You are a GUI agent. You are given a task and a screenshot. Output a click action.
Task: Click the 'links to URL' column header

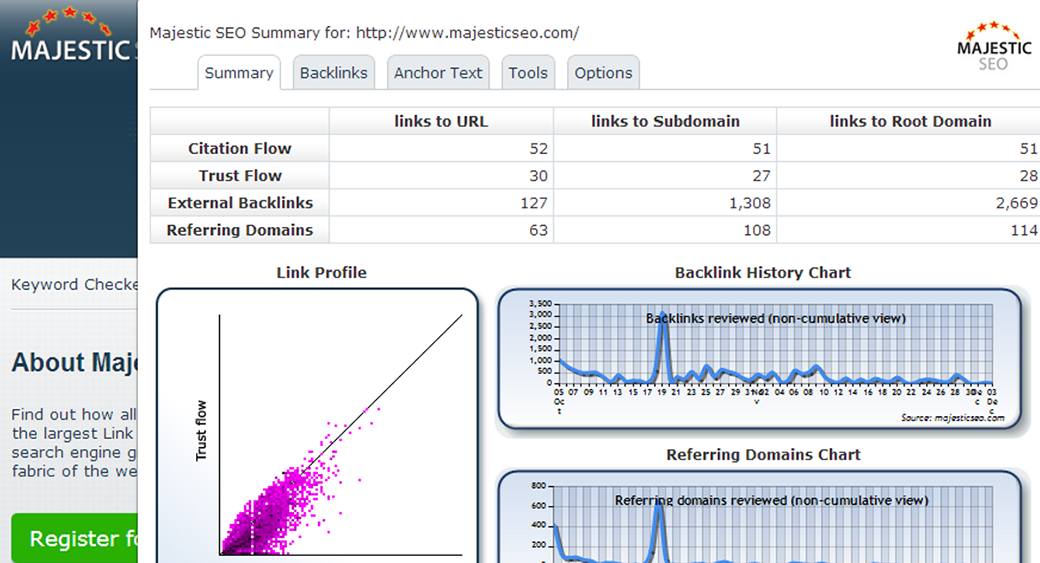tap(441, 121)
